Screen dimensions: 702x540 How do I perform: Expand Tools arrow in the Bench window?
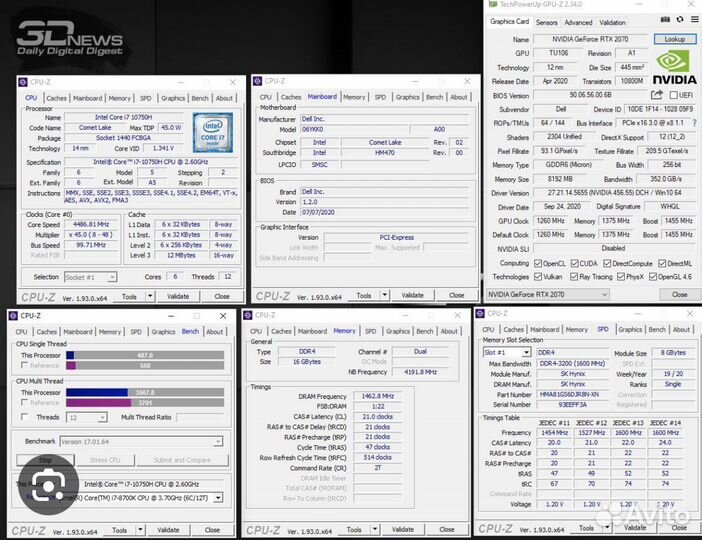click(140, 530)
